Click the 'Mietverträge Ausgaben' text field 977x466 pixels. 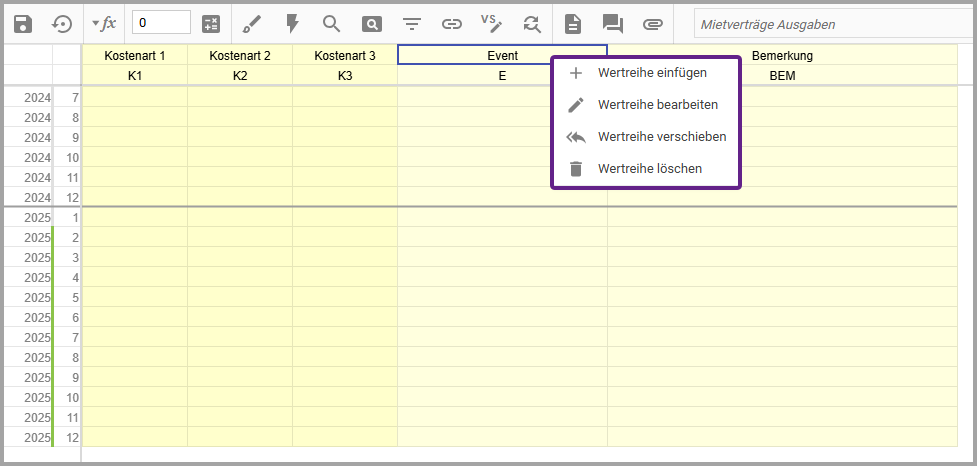827,23
